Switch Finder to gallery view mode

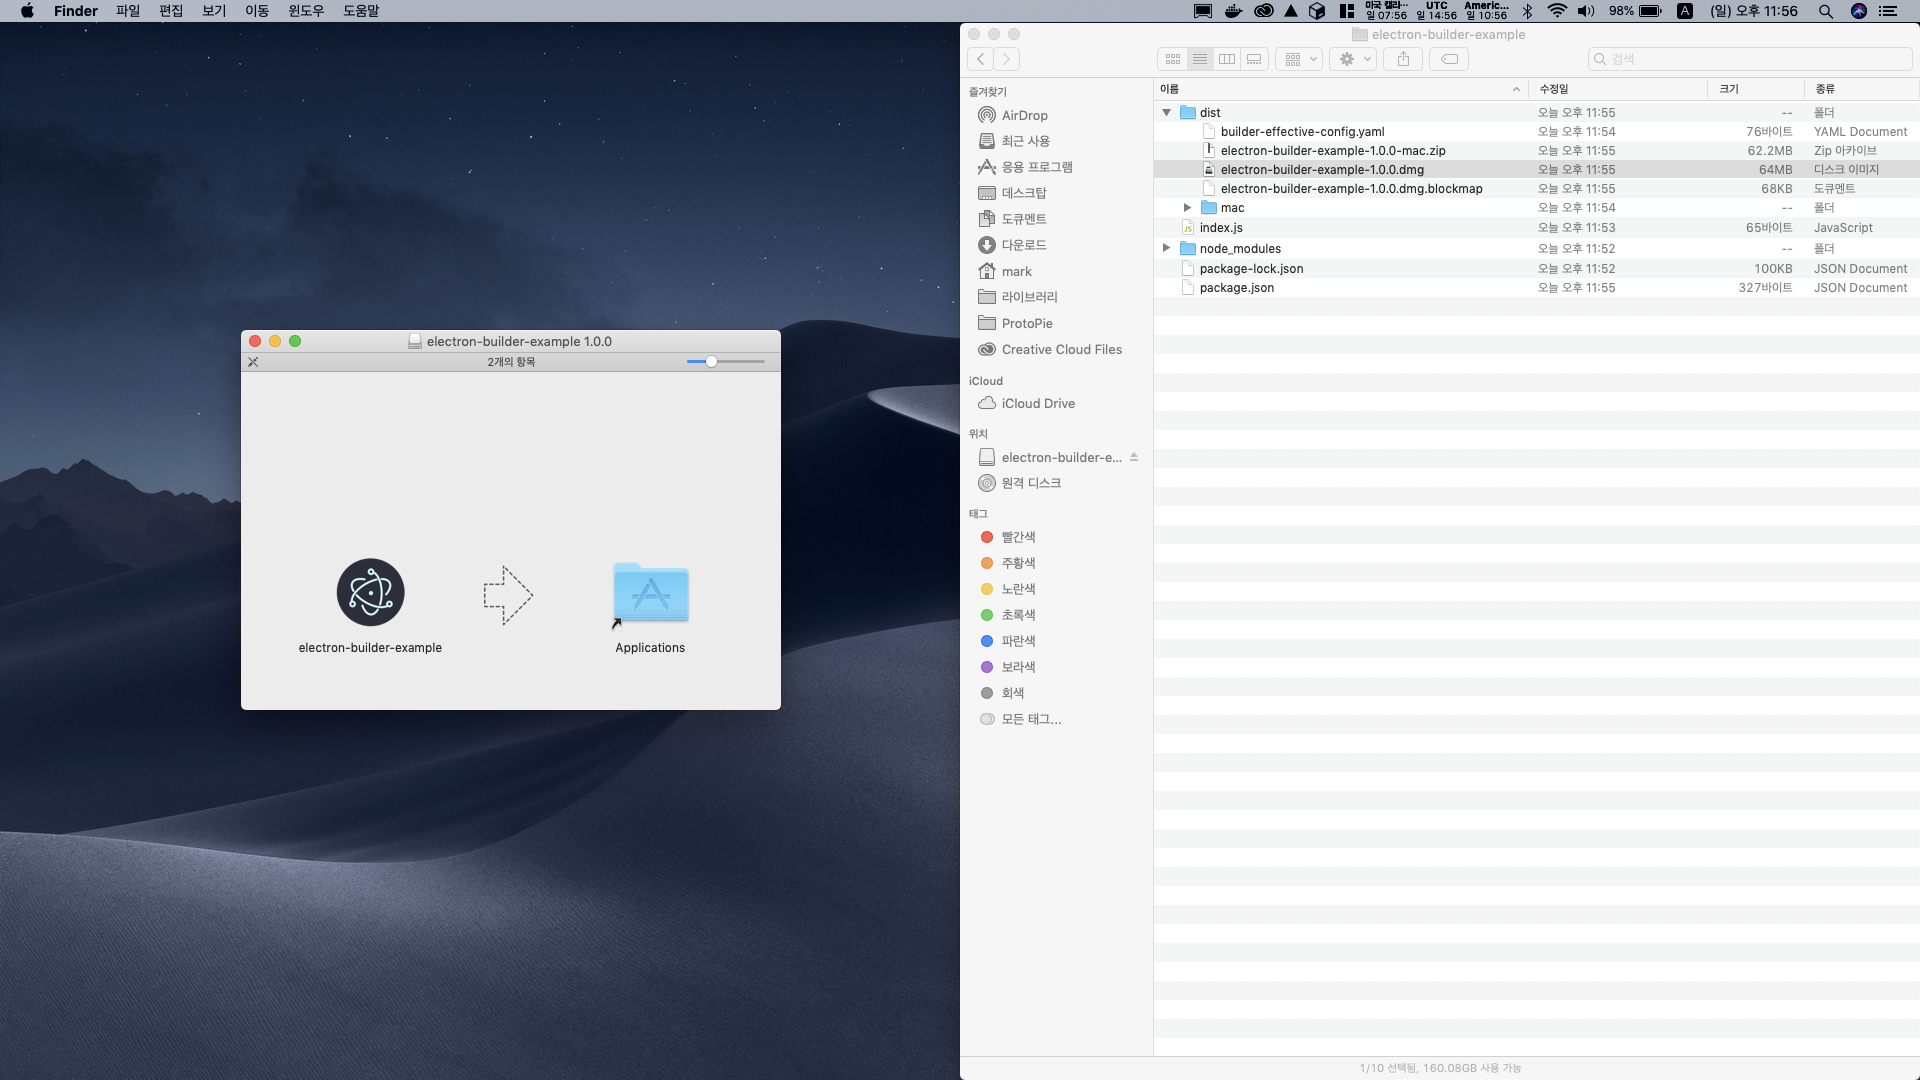coord(1254,59)
